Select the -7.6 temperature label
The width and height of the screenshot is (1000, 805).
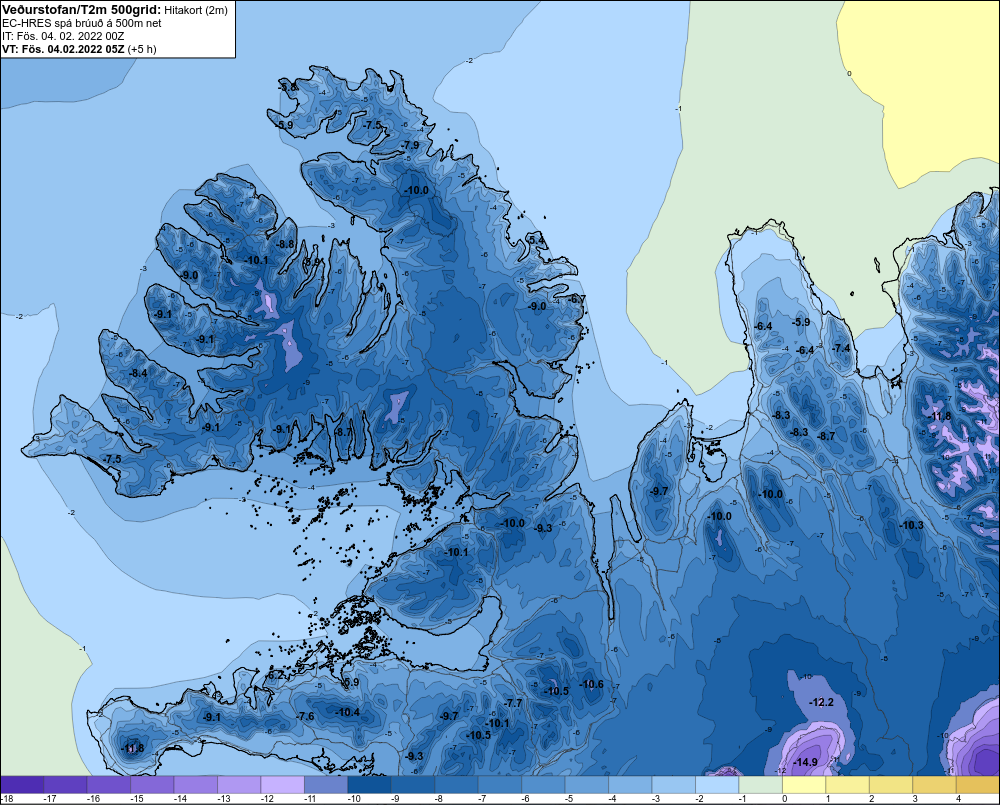(305, 716)
